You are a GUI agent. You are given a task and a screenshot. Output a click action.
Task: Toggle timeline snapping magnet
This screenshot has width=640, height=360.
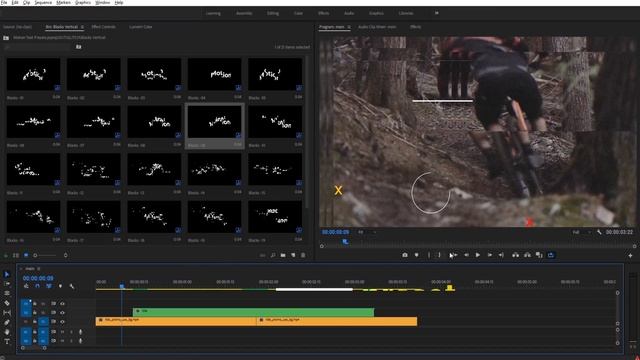pyautogui.click(x=37, y=287)
